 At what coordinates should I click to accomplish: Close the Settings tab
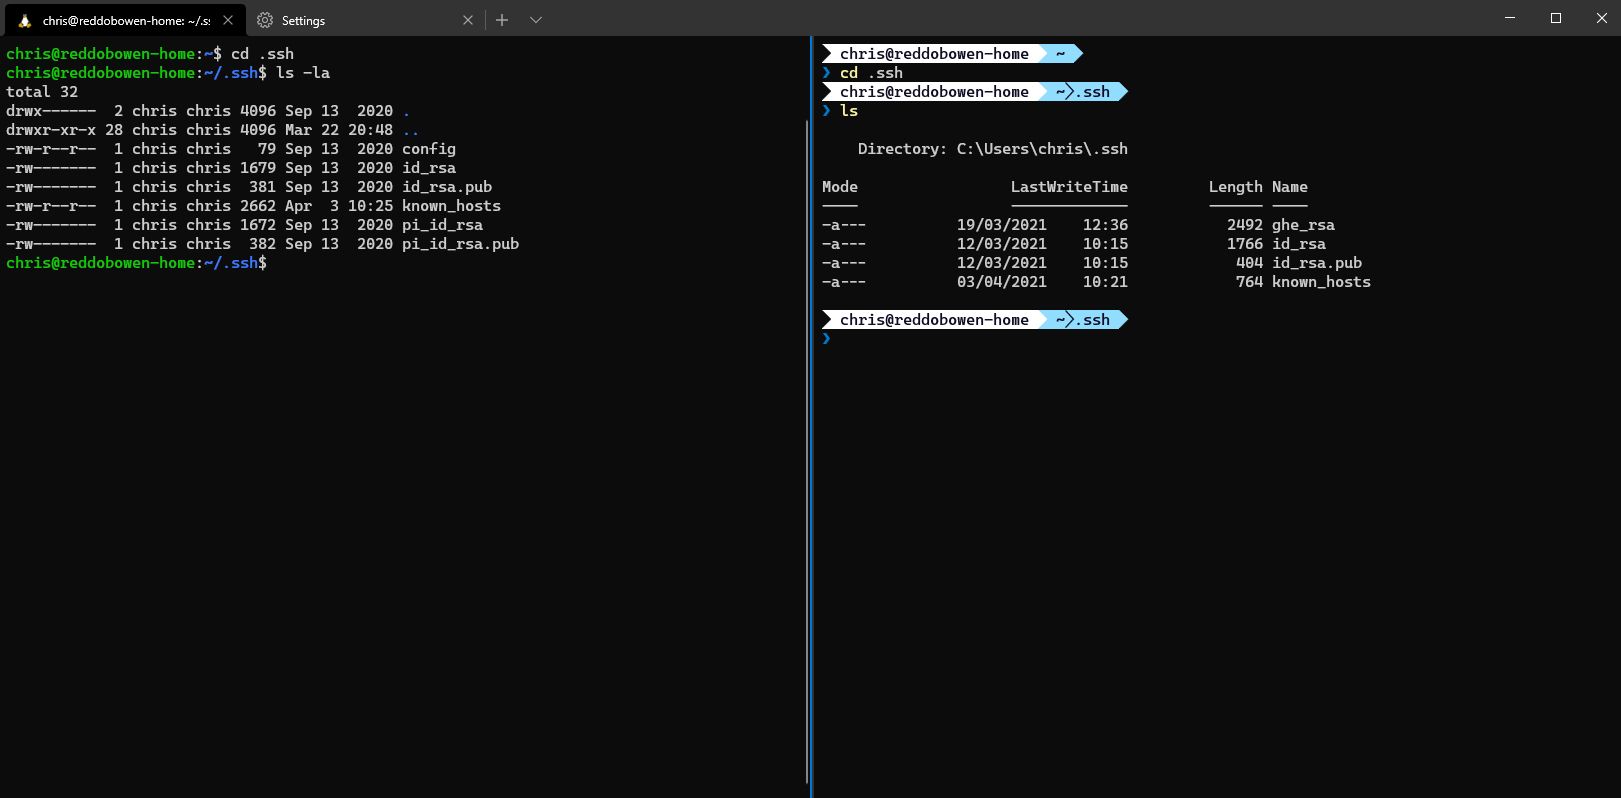click(468, 20)
